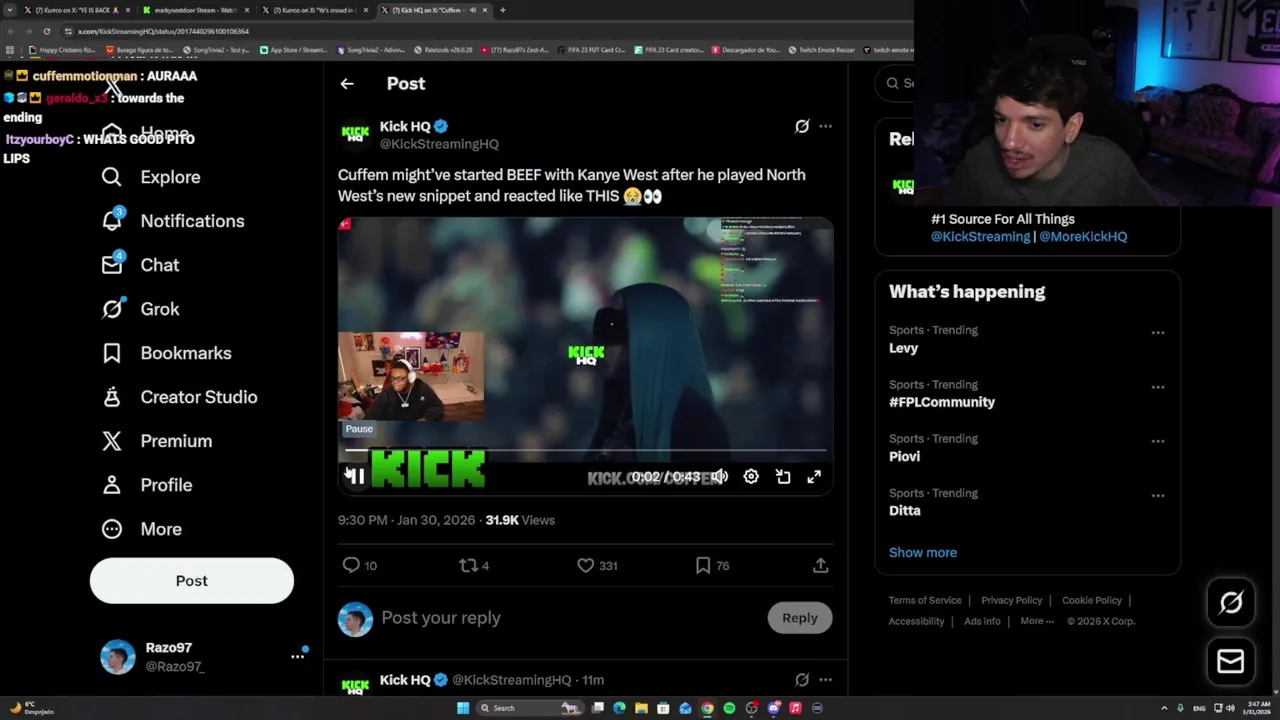Open Grok in the X sidebar
1280x720 pixels.
[x=140, y=309]
